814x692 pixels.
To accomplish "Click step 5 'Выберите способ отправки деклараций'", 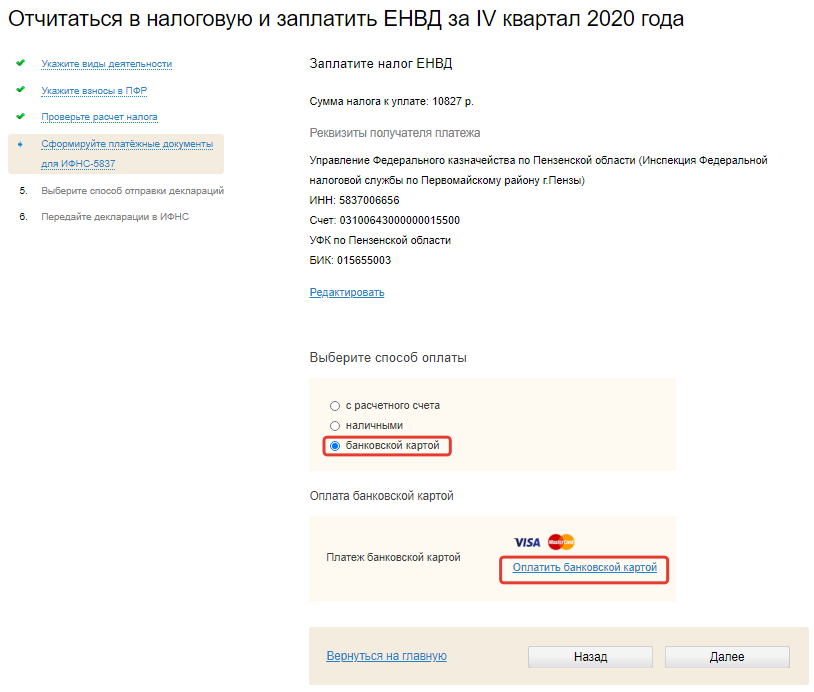I will click(x=132, y=190).
